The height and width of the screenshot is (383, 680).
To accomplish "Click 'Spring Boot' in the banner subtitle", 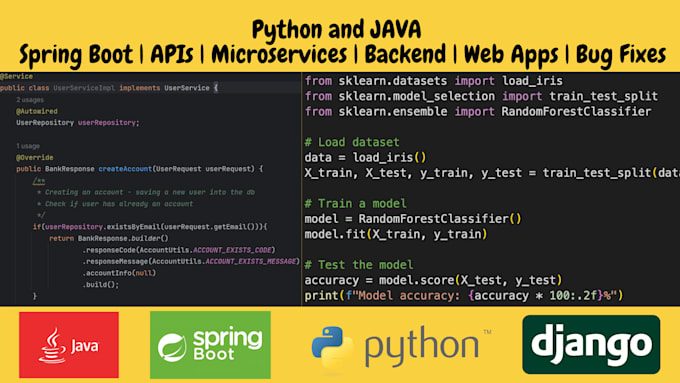I will (x=76, y=55).
